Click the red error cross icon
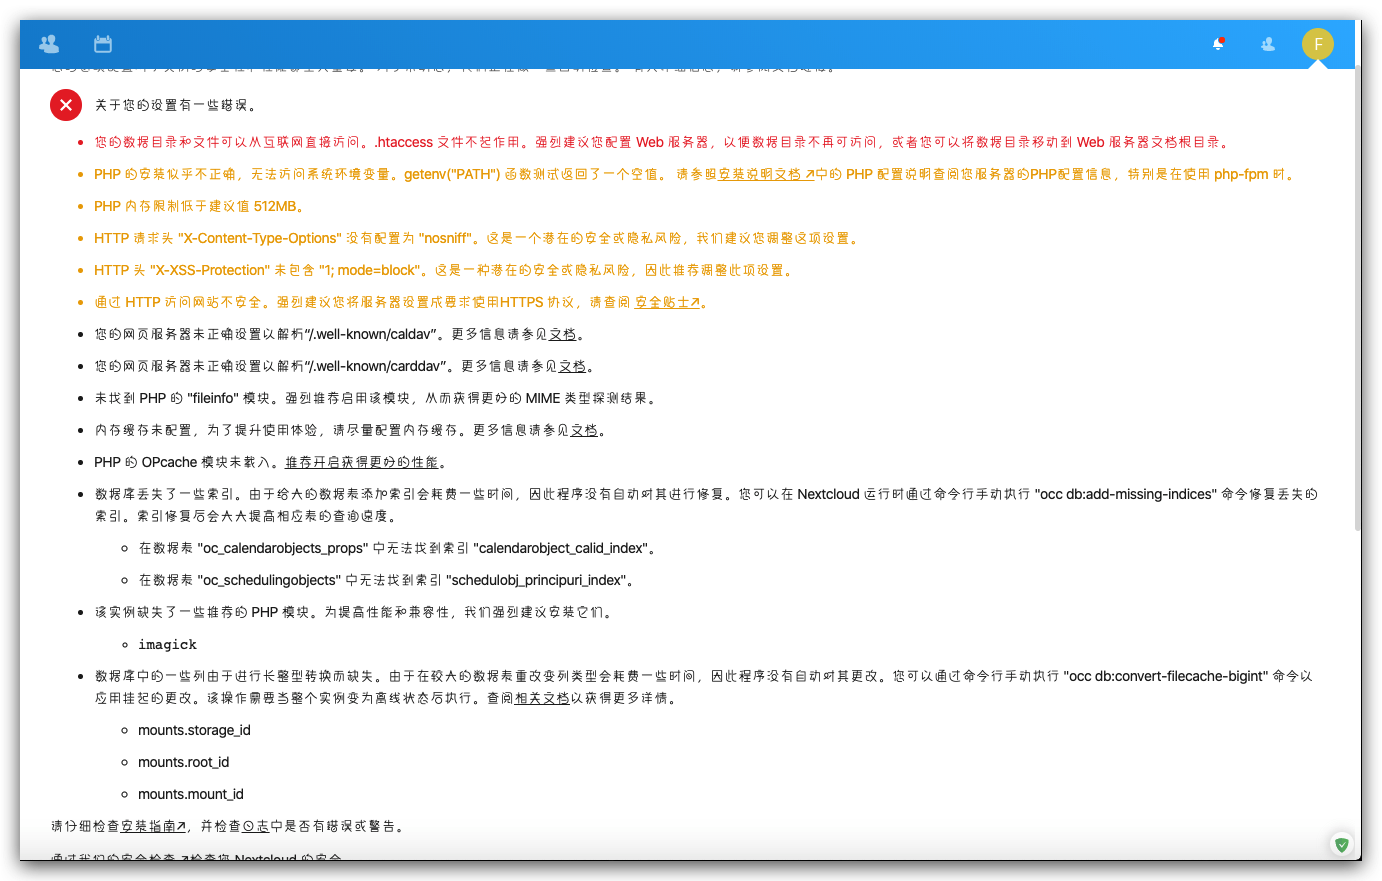This screenshot has height=881, width=1382. click(x=66, y=104)
